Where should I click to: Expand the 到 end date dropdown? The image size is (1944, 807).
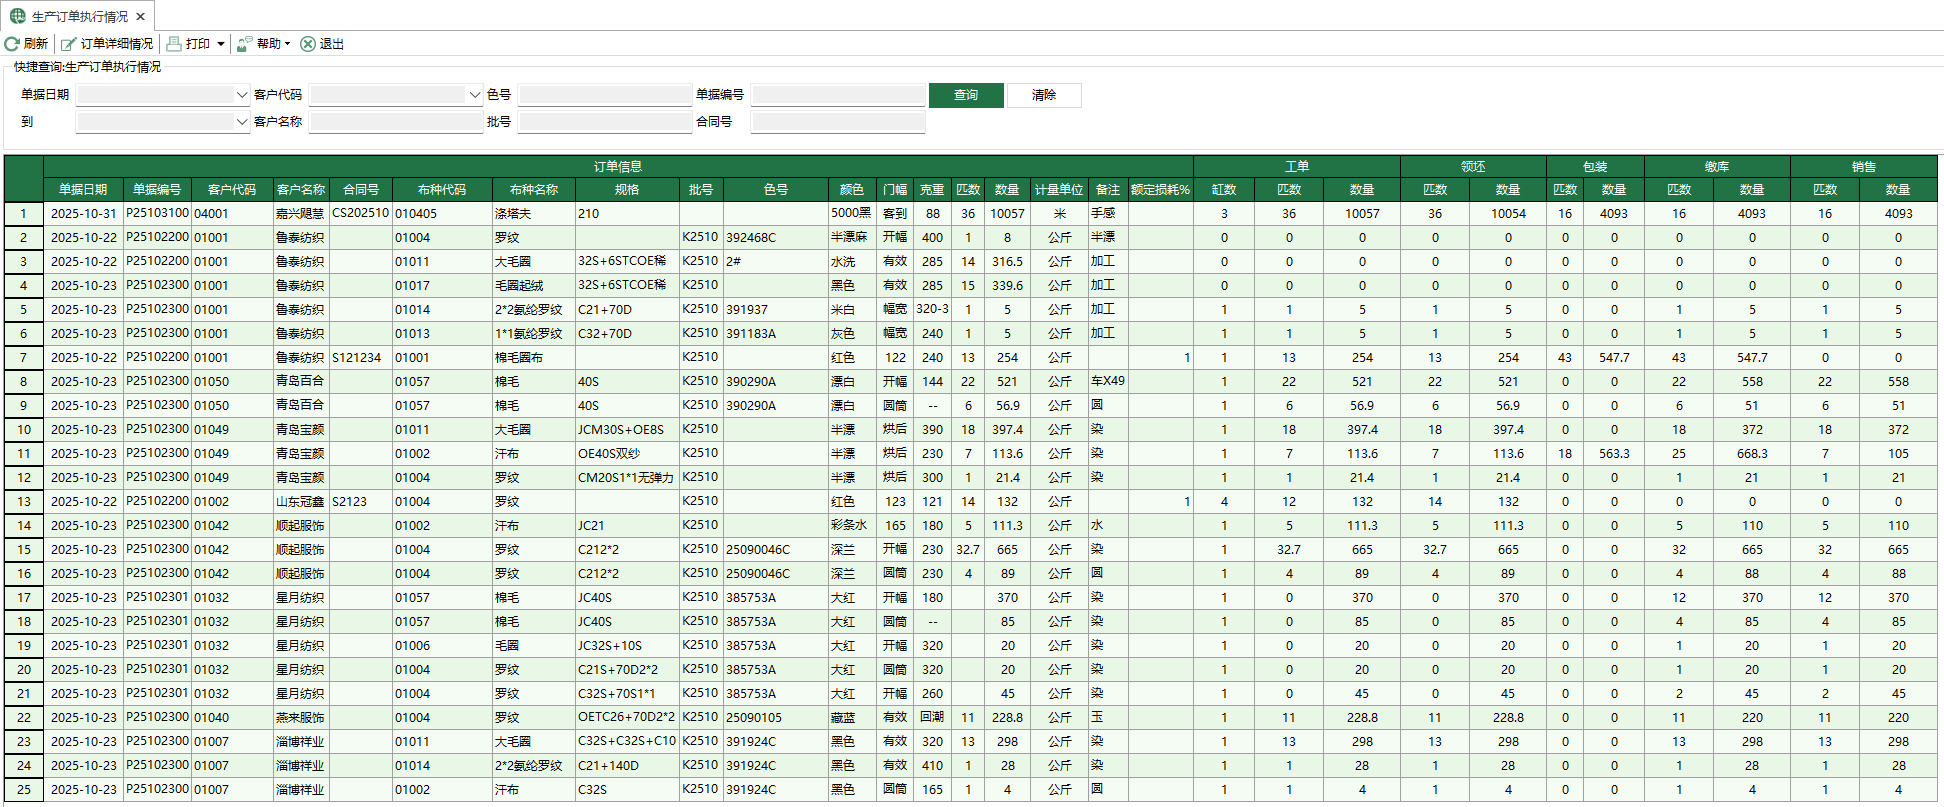241,122
